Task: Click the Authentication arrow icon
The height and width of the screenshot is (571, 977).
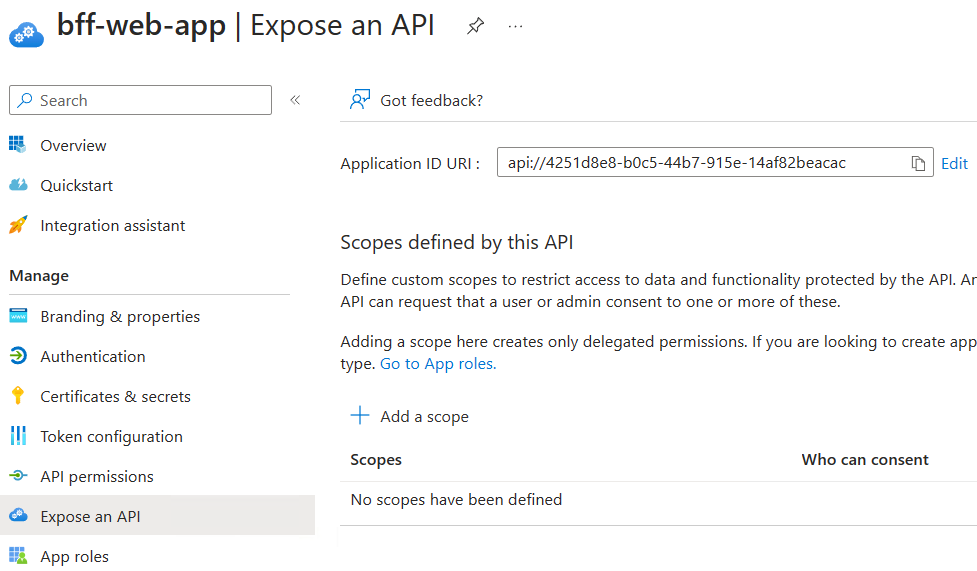Action: tap(18, 355)
